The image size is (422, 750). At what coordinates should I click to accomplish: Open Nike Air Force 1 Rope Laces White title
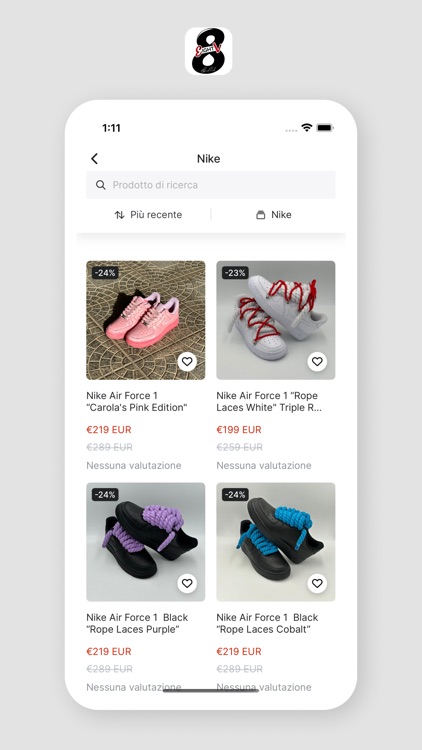[269, 402]
